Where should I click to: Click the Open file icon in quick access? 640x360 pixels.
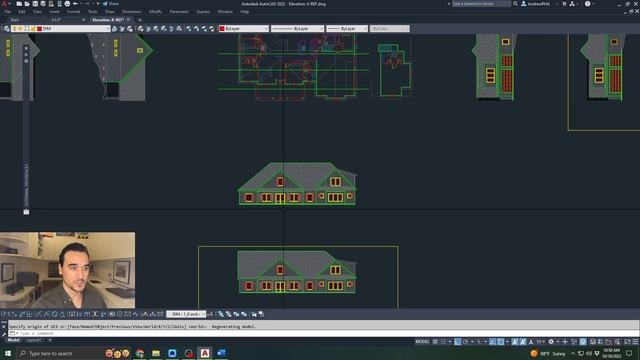27,4
